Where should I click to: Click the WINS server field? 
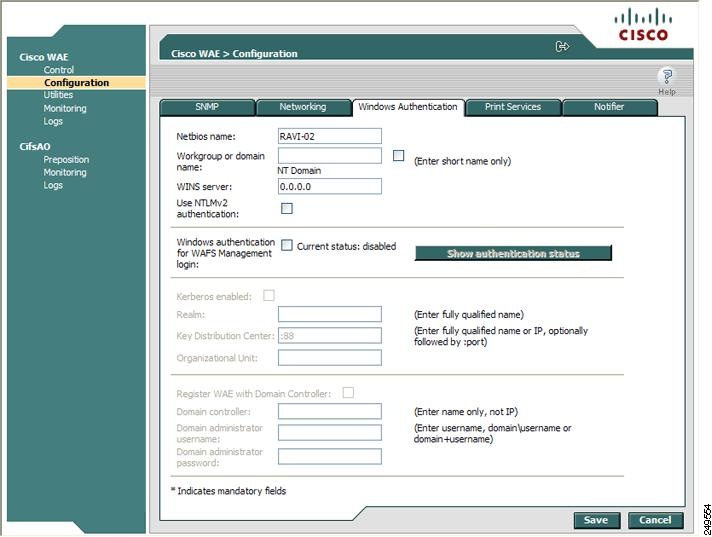point(330,187)
